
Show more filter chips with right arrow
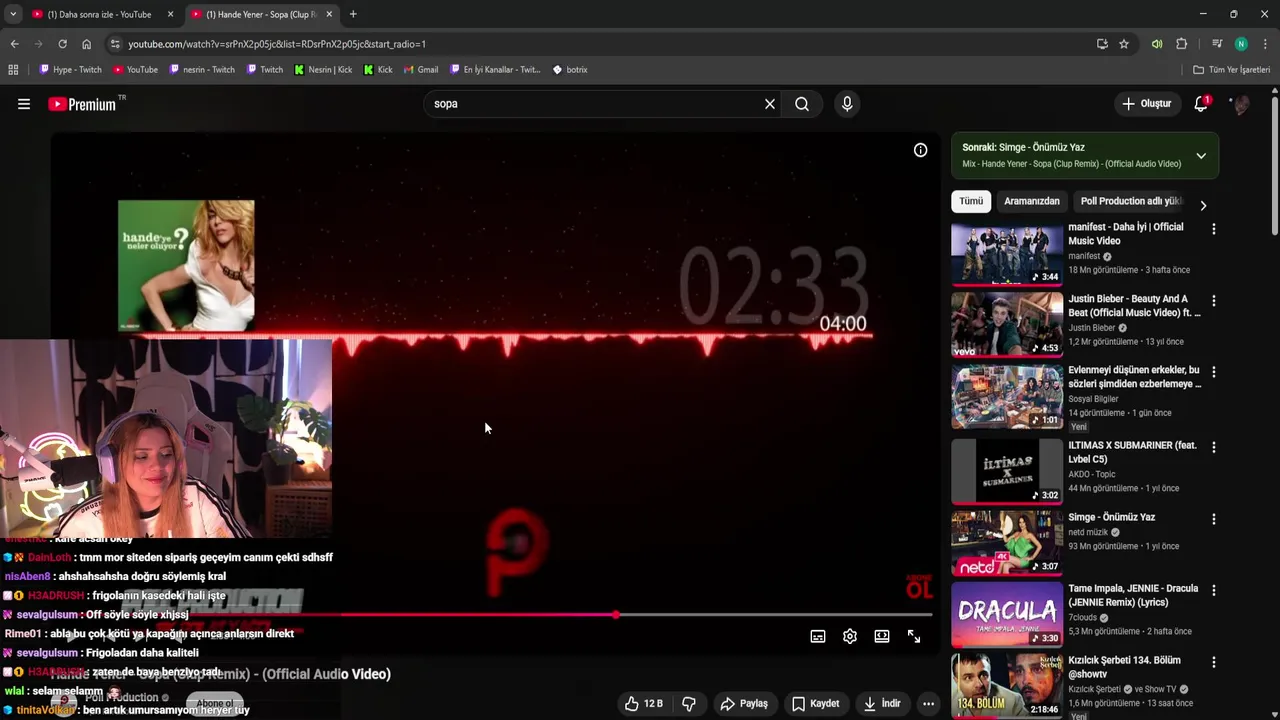1203,205
